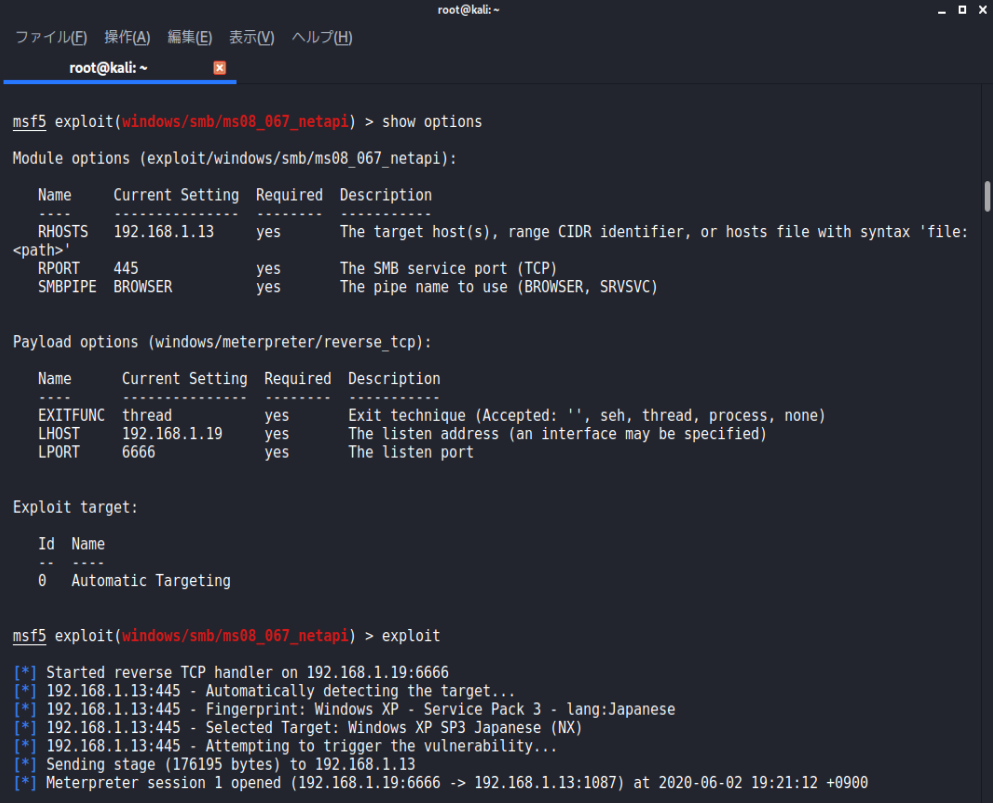Click the 'Automatic Targeting' target name
Image resolution: width=993 pixels, height=803 pixels.
151,581
